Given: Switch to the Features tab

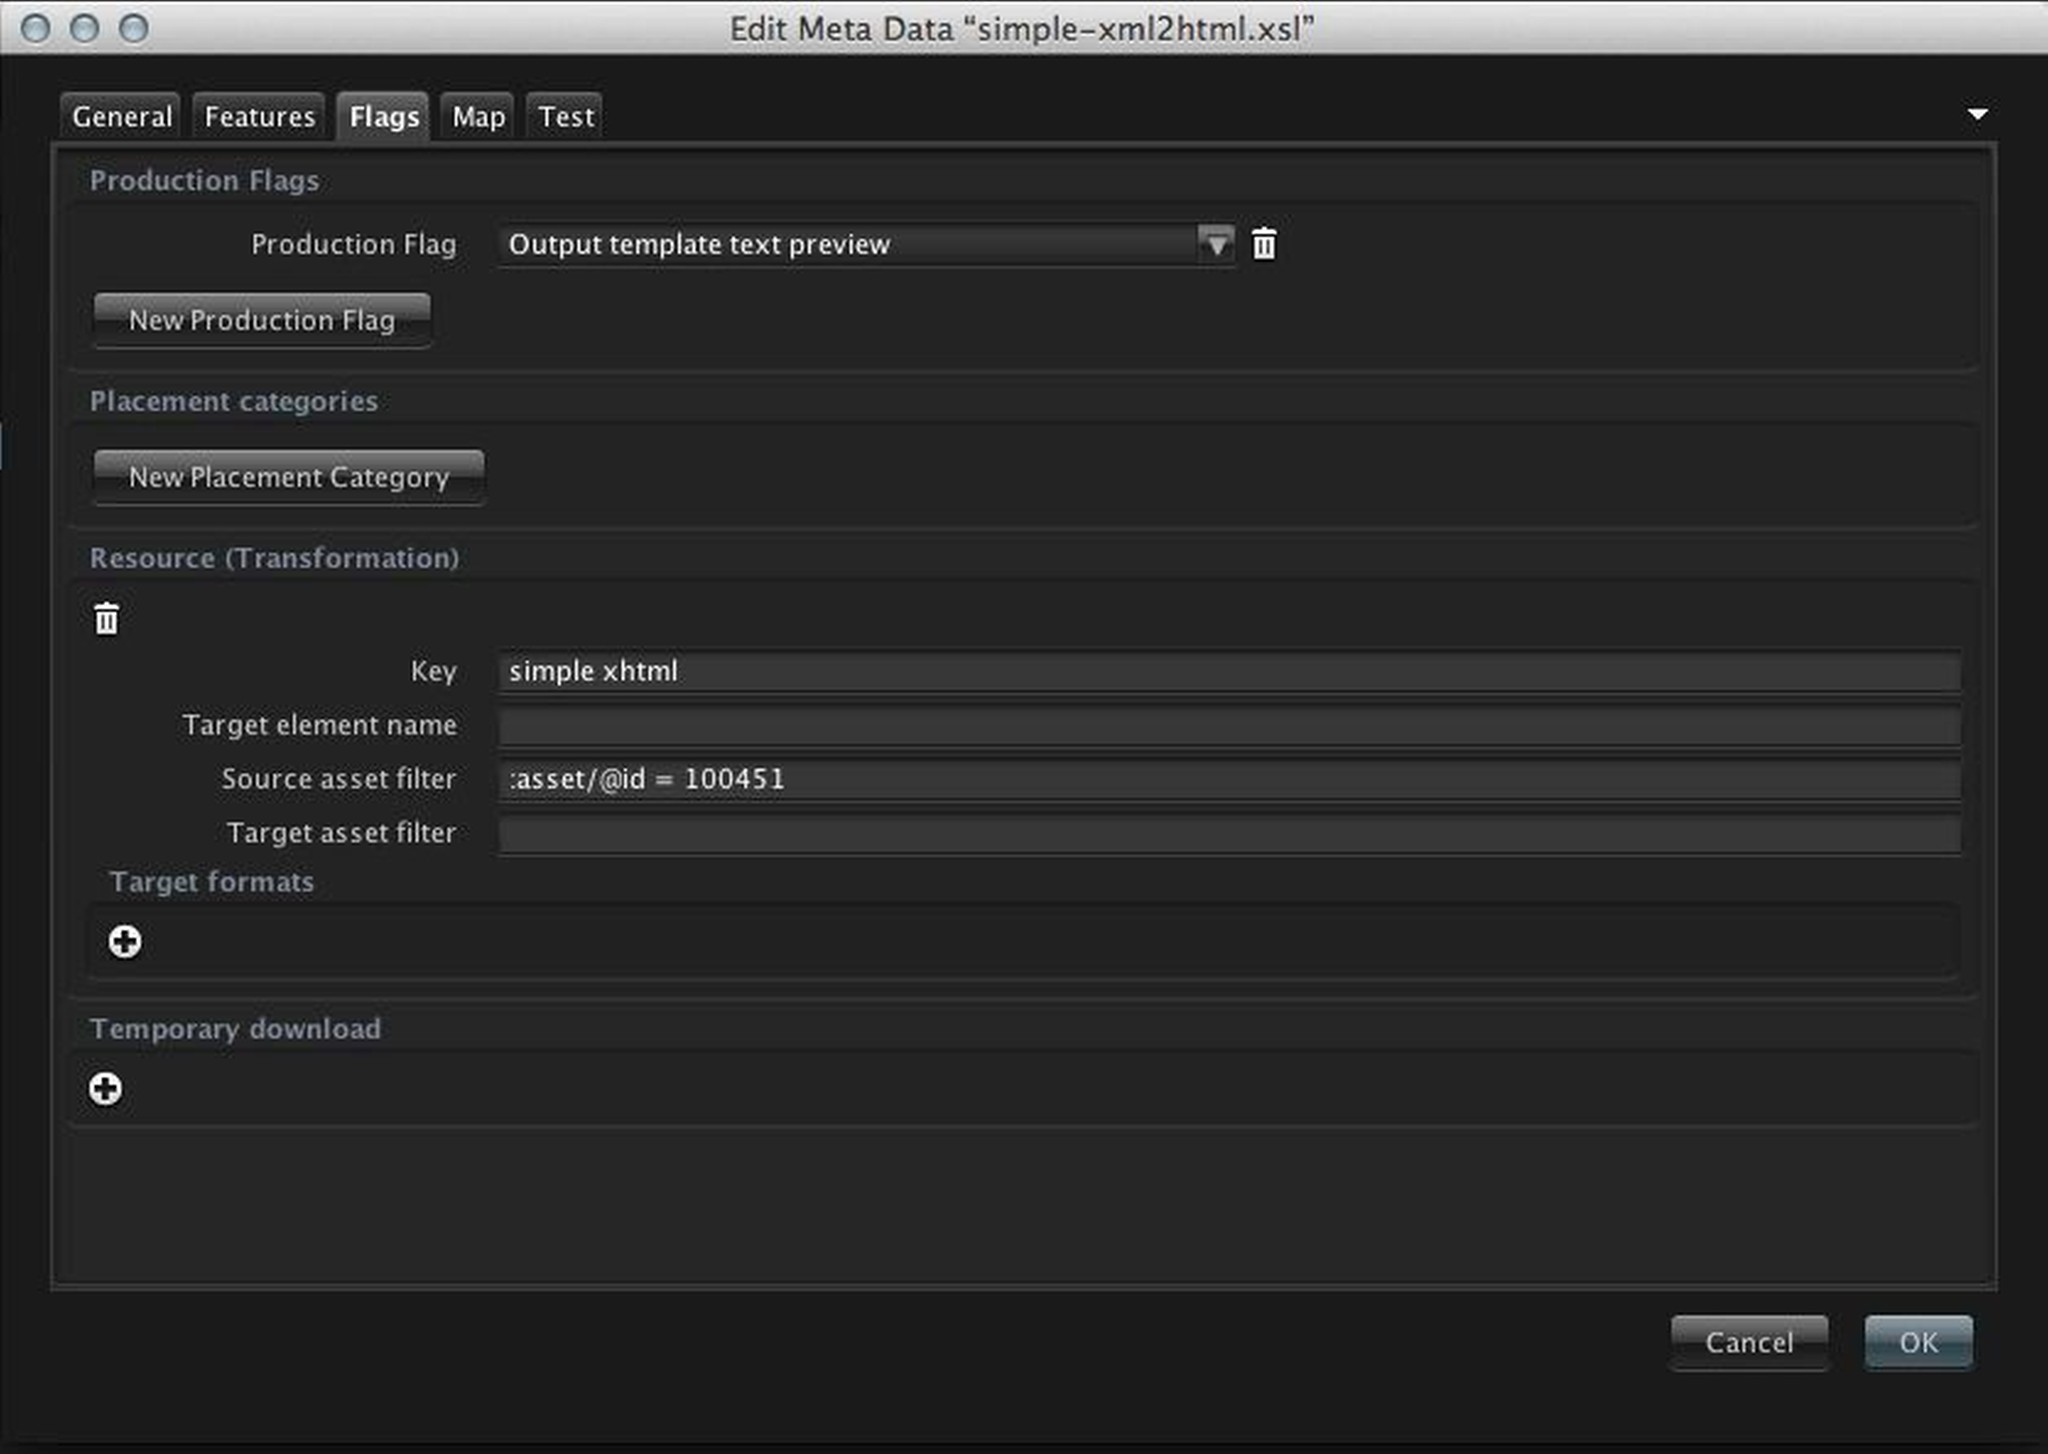Looking at the screenshot, I should pos(260,117).
